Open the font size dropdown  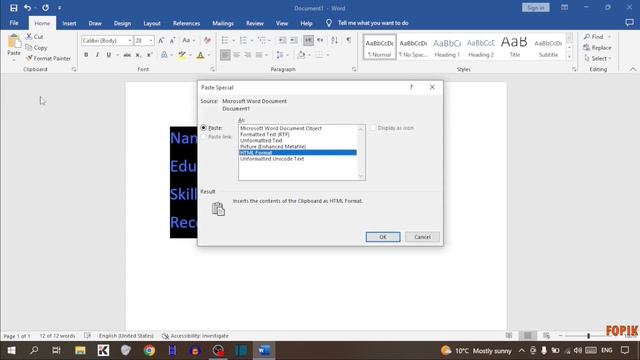point(151,40)
